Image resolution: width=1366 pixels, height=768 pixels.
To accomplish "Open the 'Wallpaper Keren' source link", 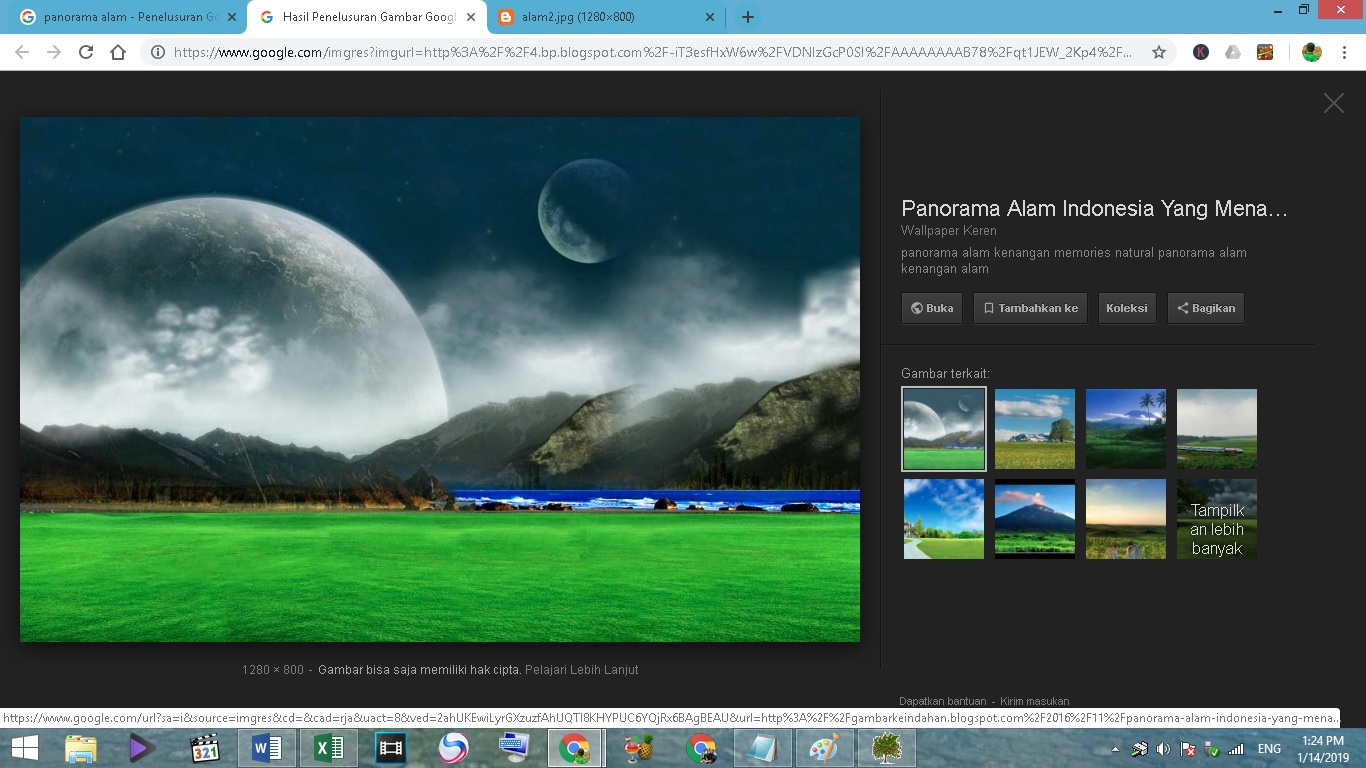I will [949, 231].
